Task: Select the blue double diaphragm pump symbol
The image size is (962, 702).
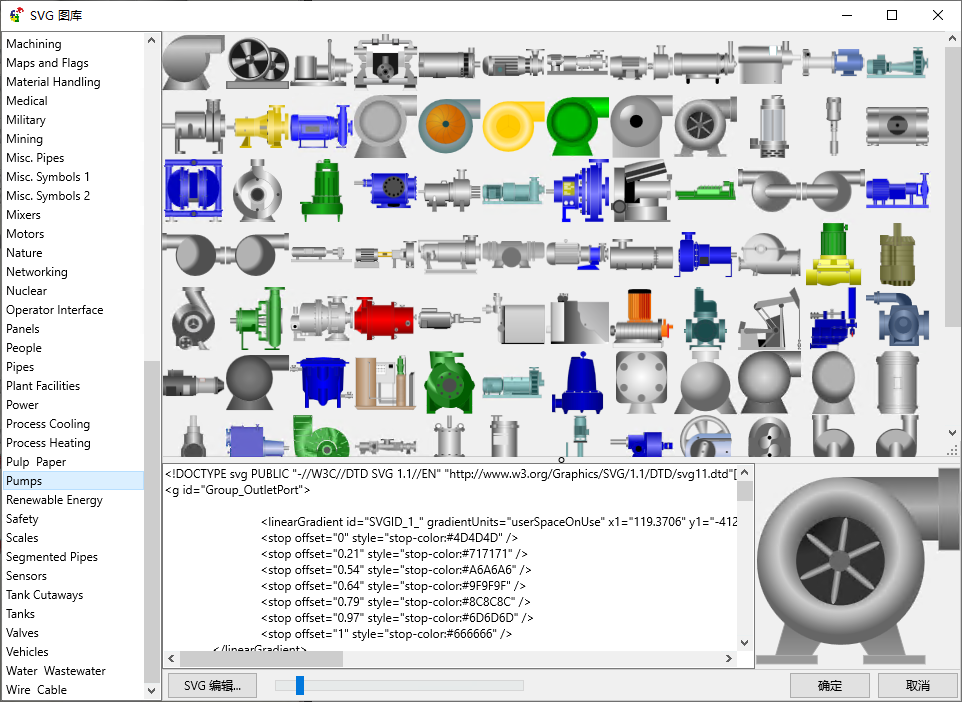Action: click(193, 190)
